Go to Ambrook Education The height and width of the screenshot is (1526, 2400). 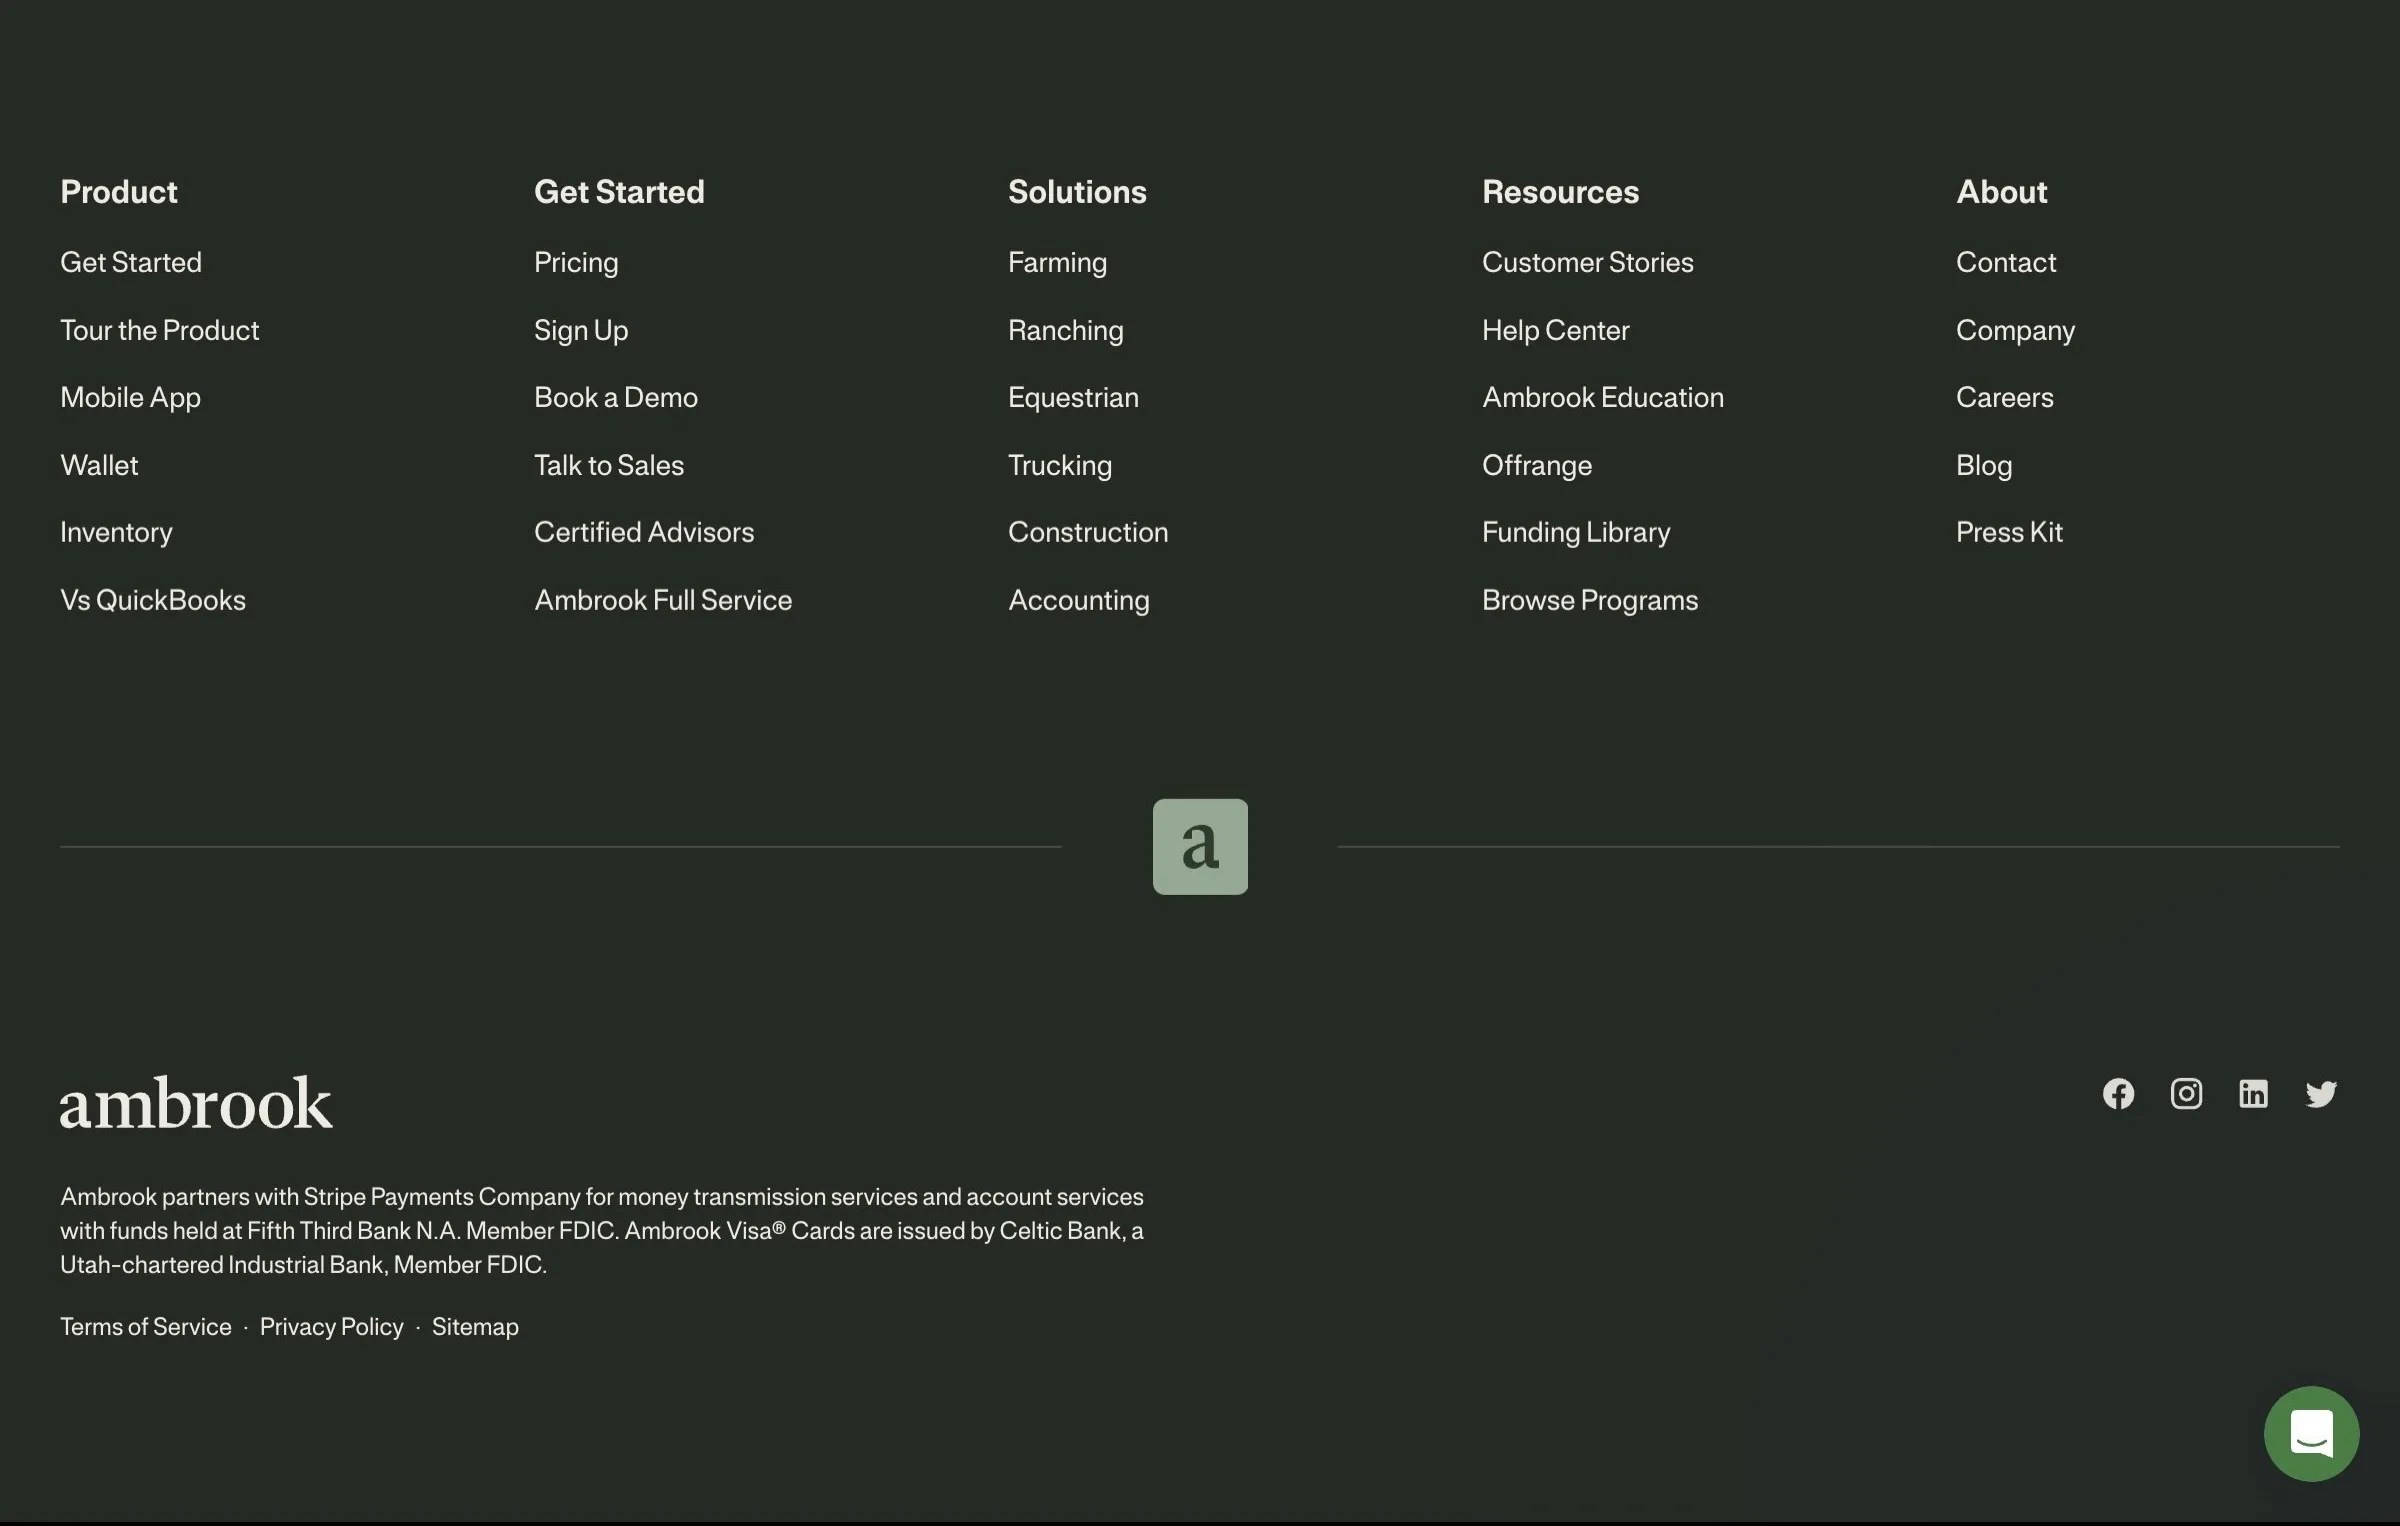[1603, 397]
